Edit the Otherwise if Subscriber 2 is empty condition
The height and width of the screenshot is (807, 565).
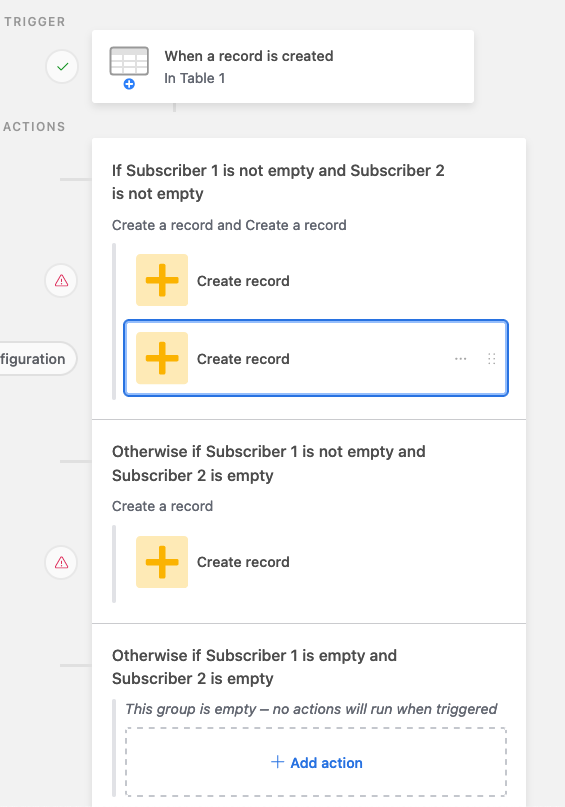pos(269,463)
